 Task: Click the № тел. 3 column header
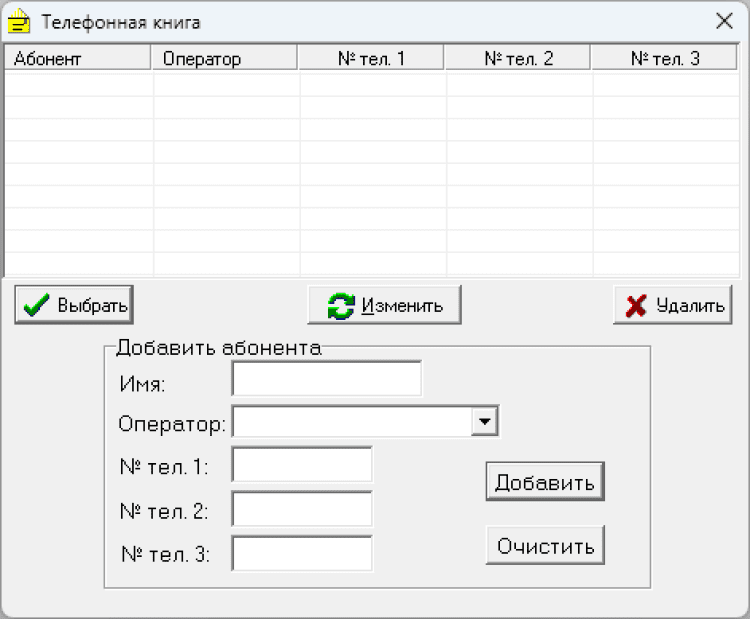[665, 59]
